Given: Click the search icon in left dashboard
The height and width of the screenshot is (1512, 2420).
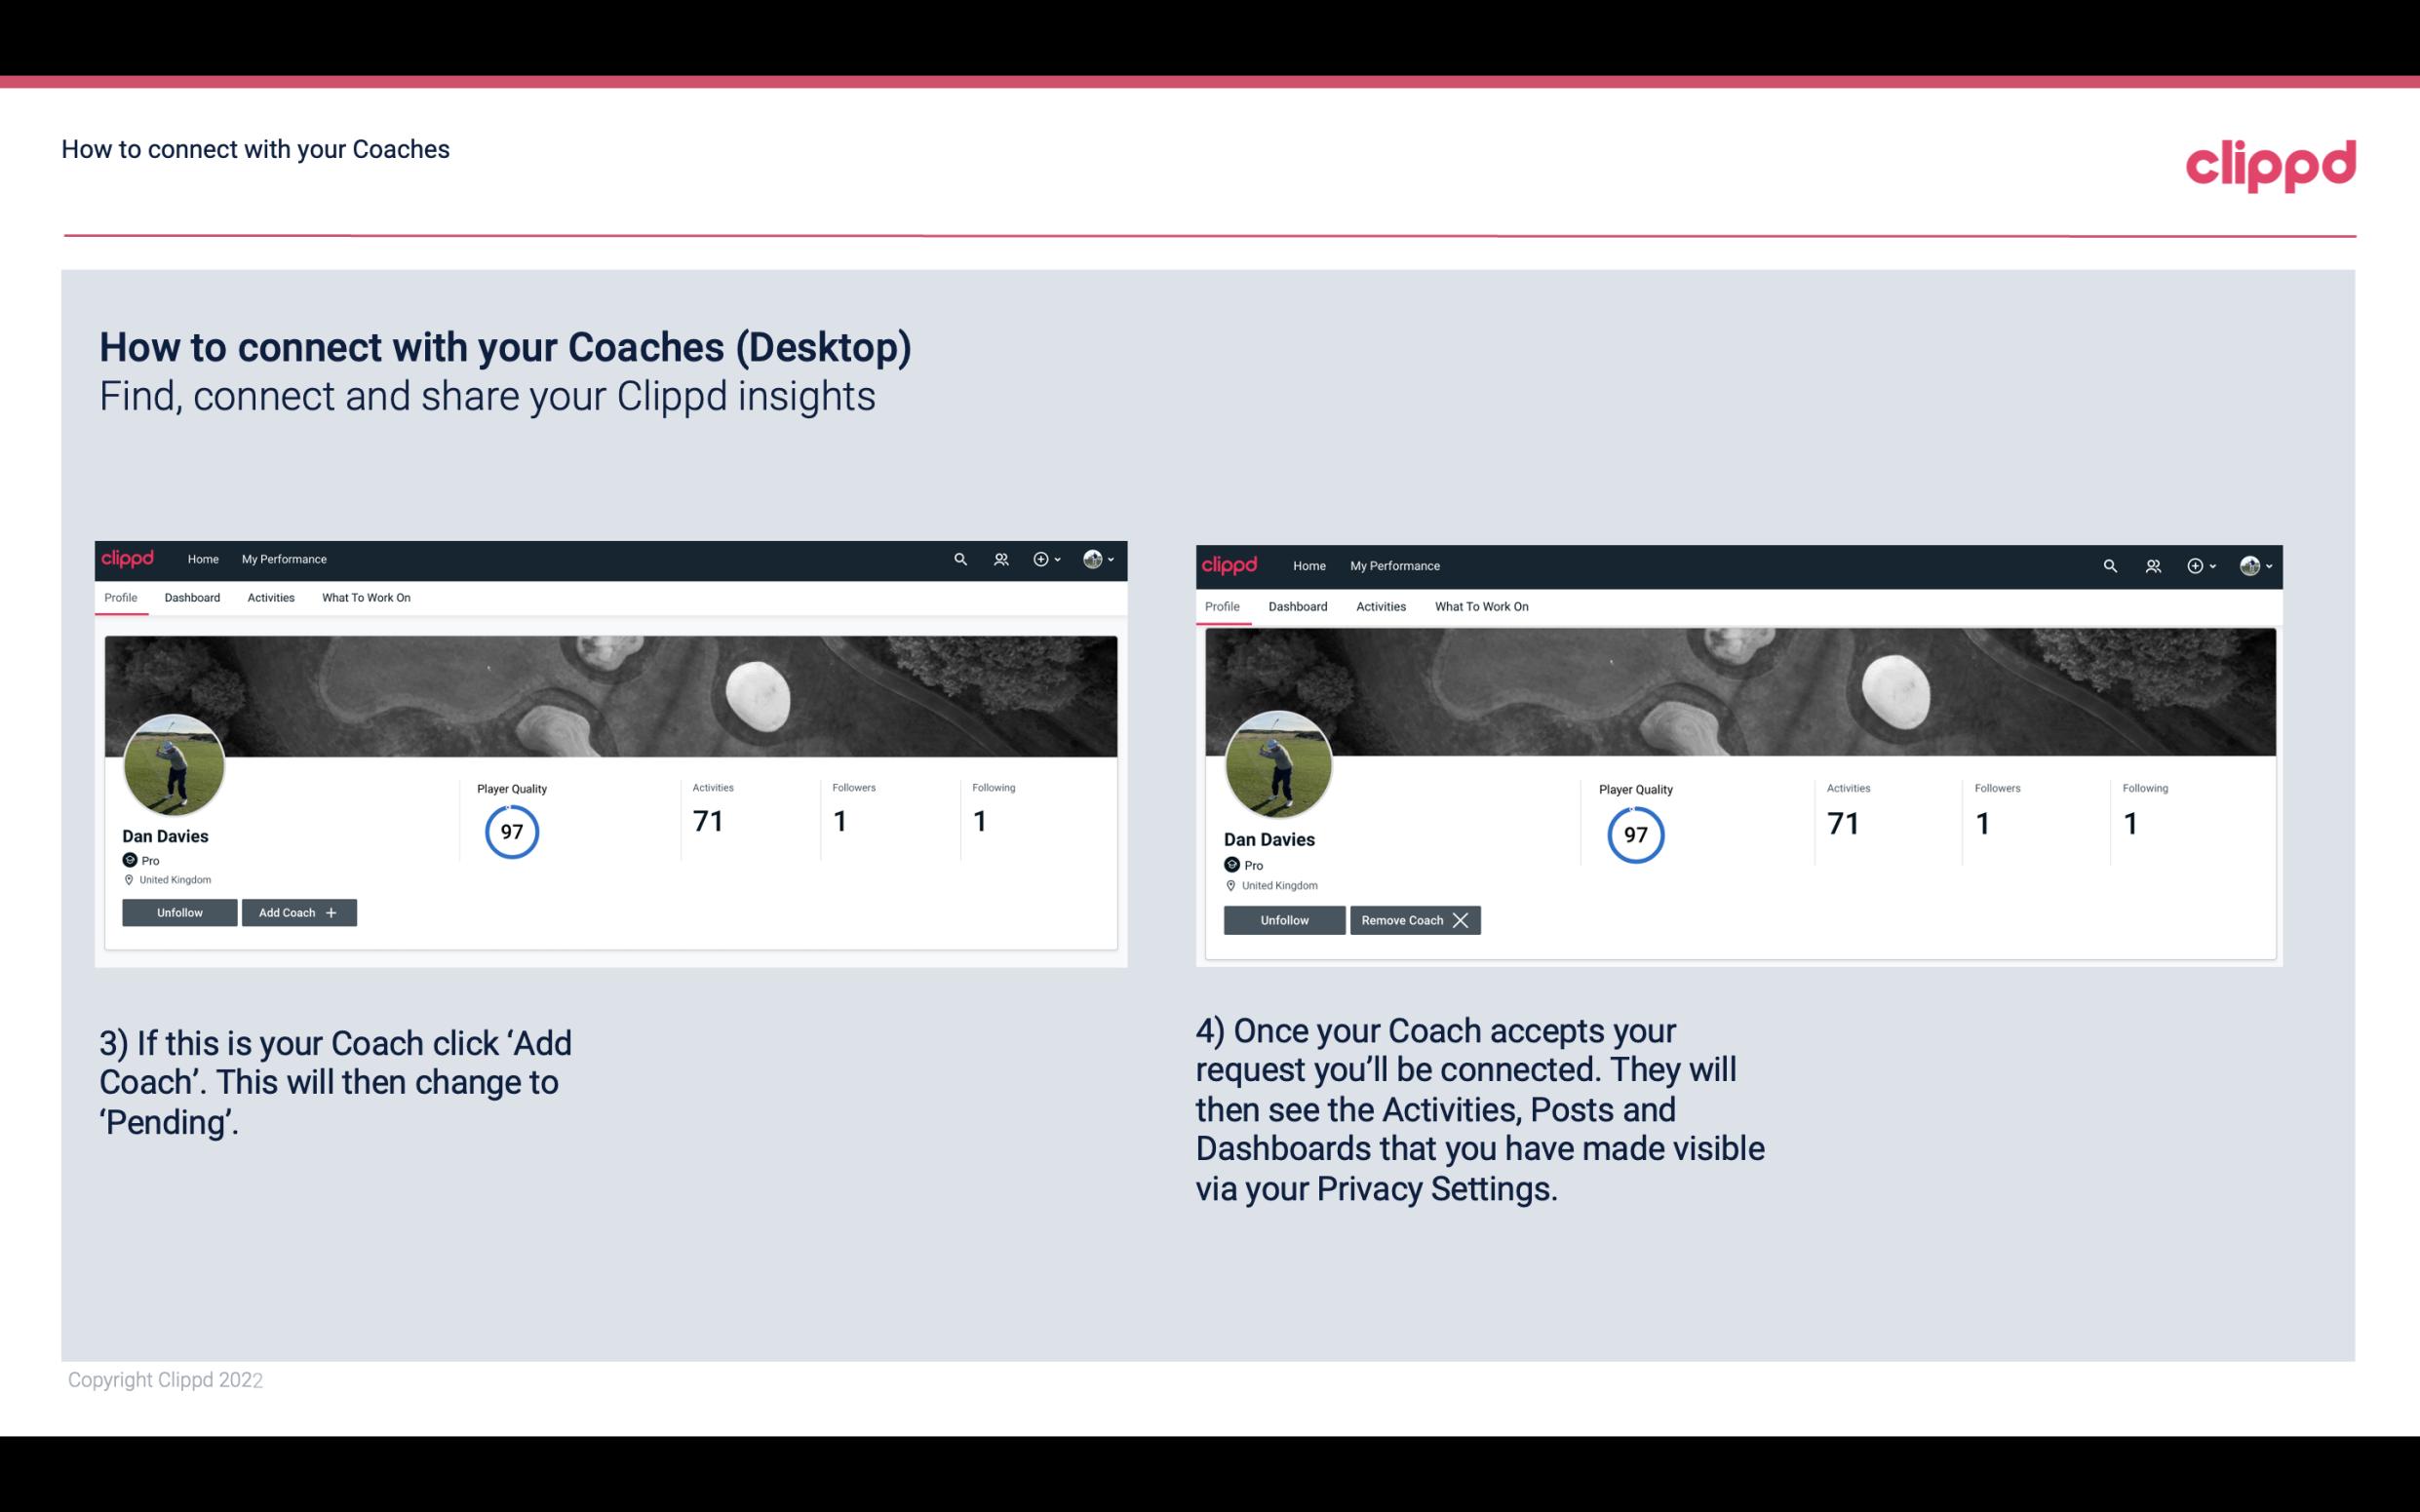Looking at the screenshot, I should point(958,558).
